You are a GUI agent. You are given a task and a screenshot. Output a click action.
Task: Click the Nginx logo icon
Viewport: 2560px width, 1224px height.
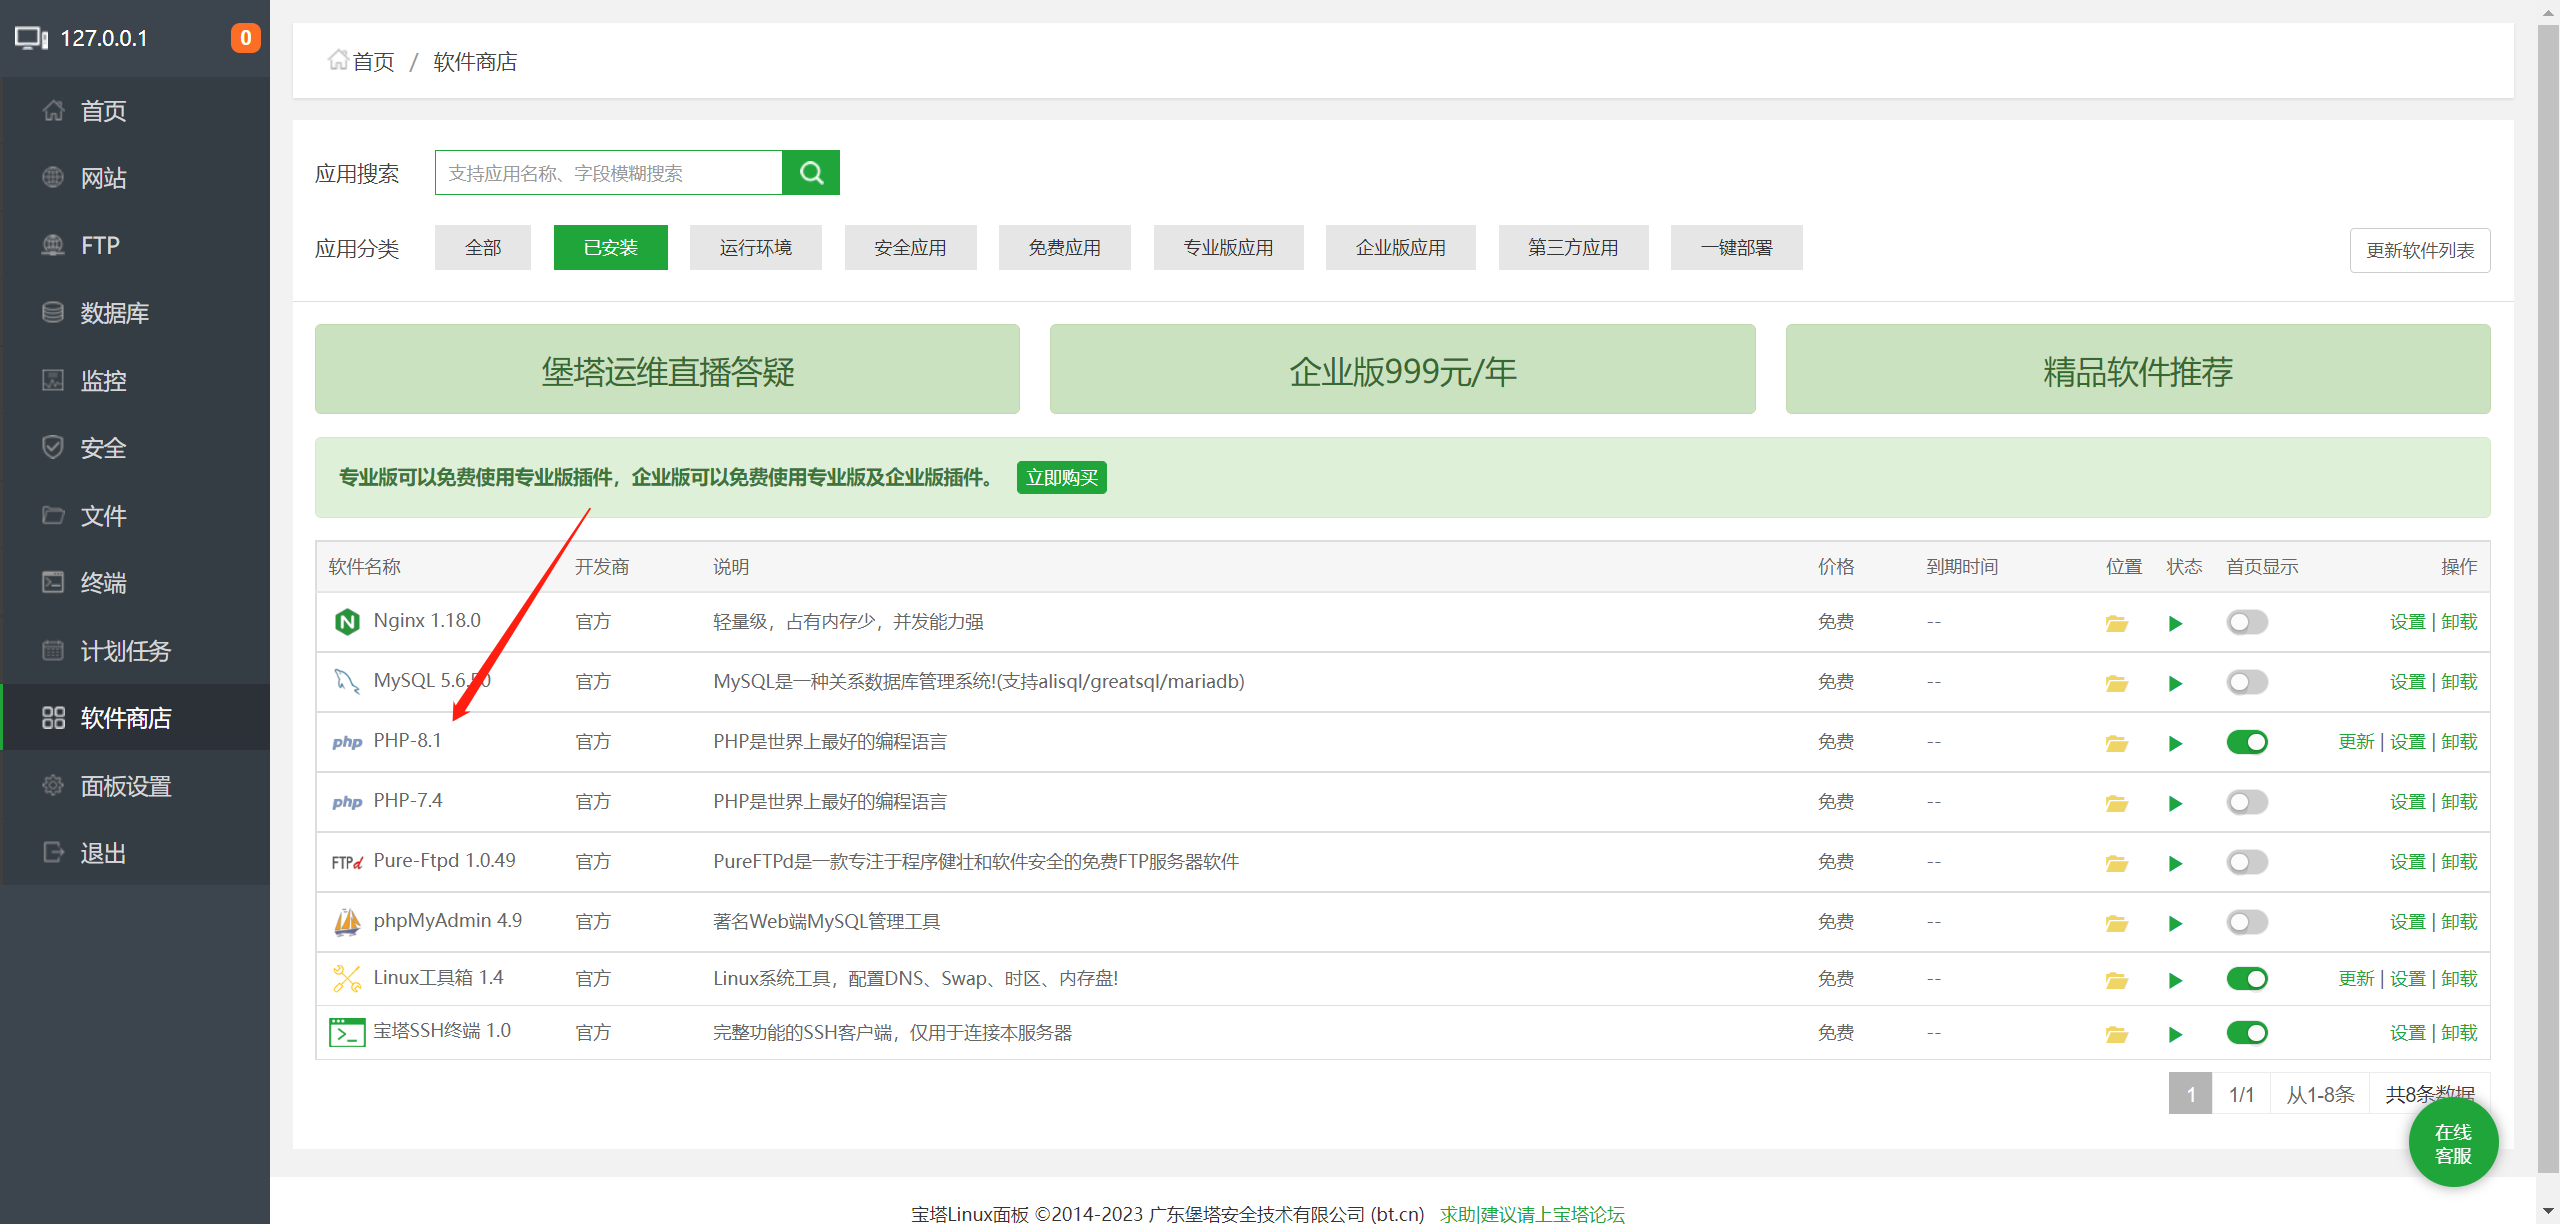coord(347,622)
